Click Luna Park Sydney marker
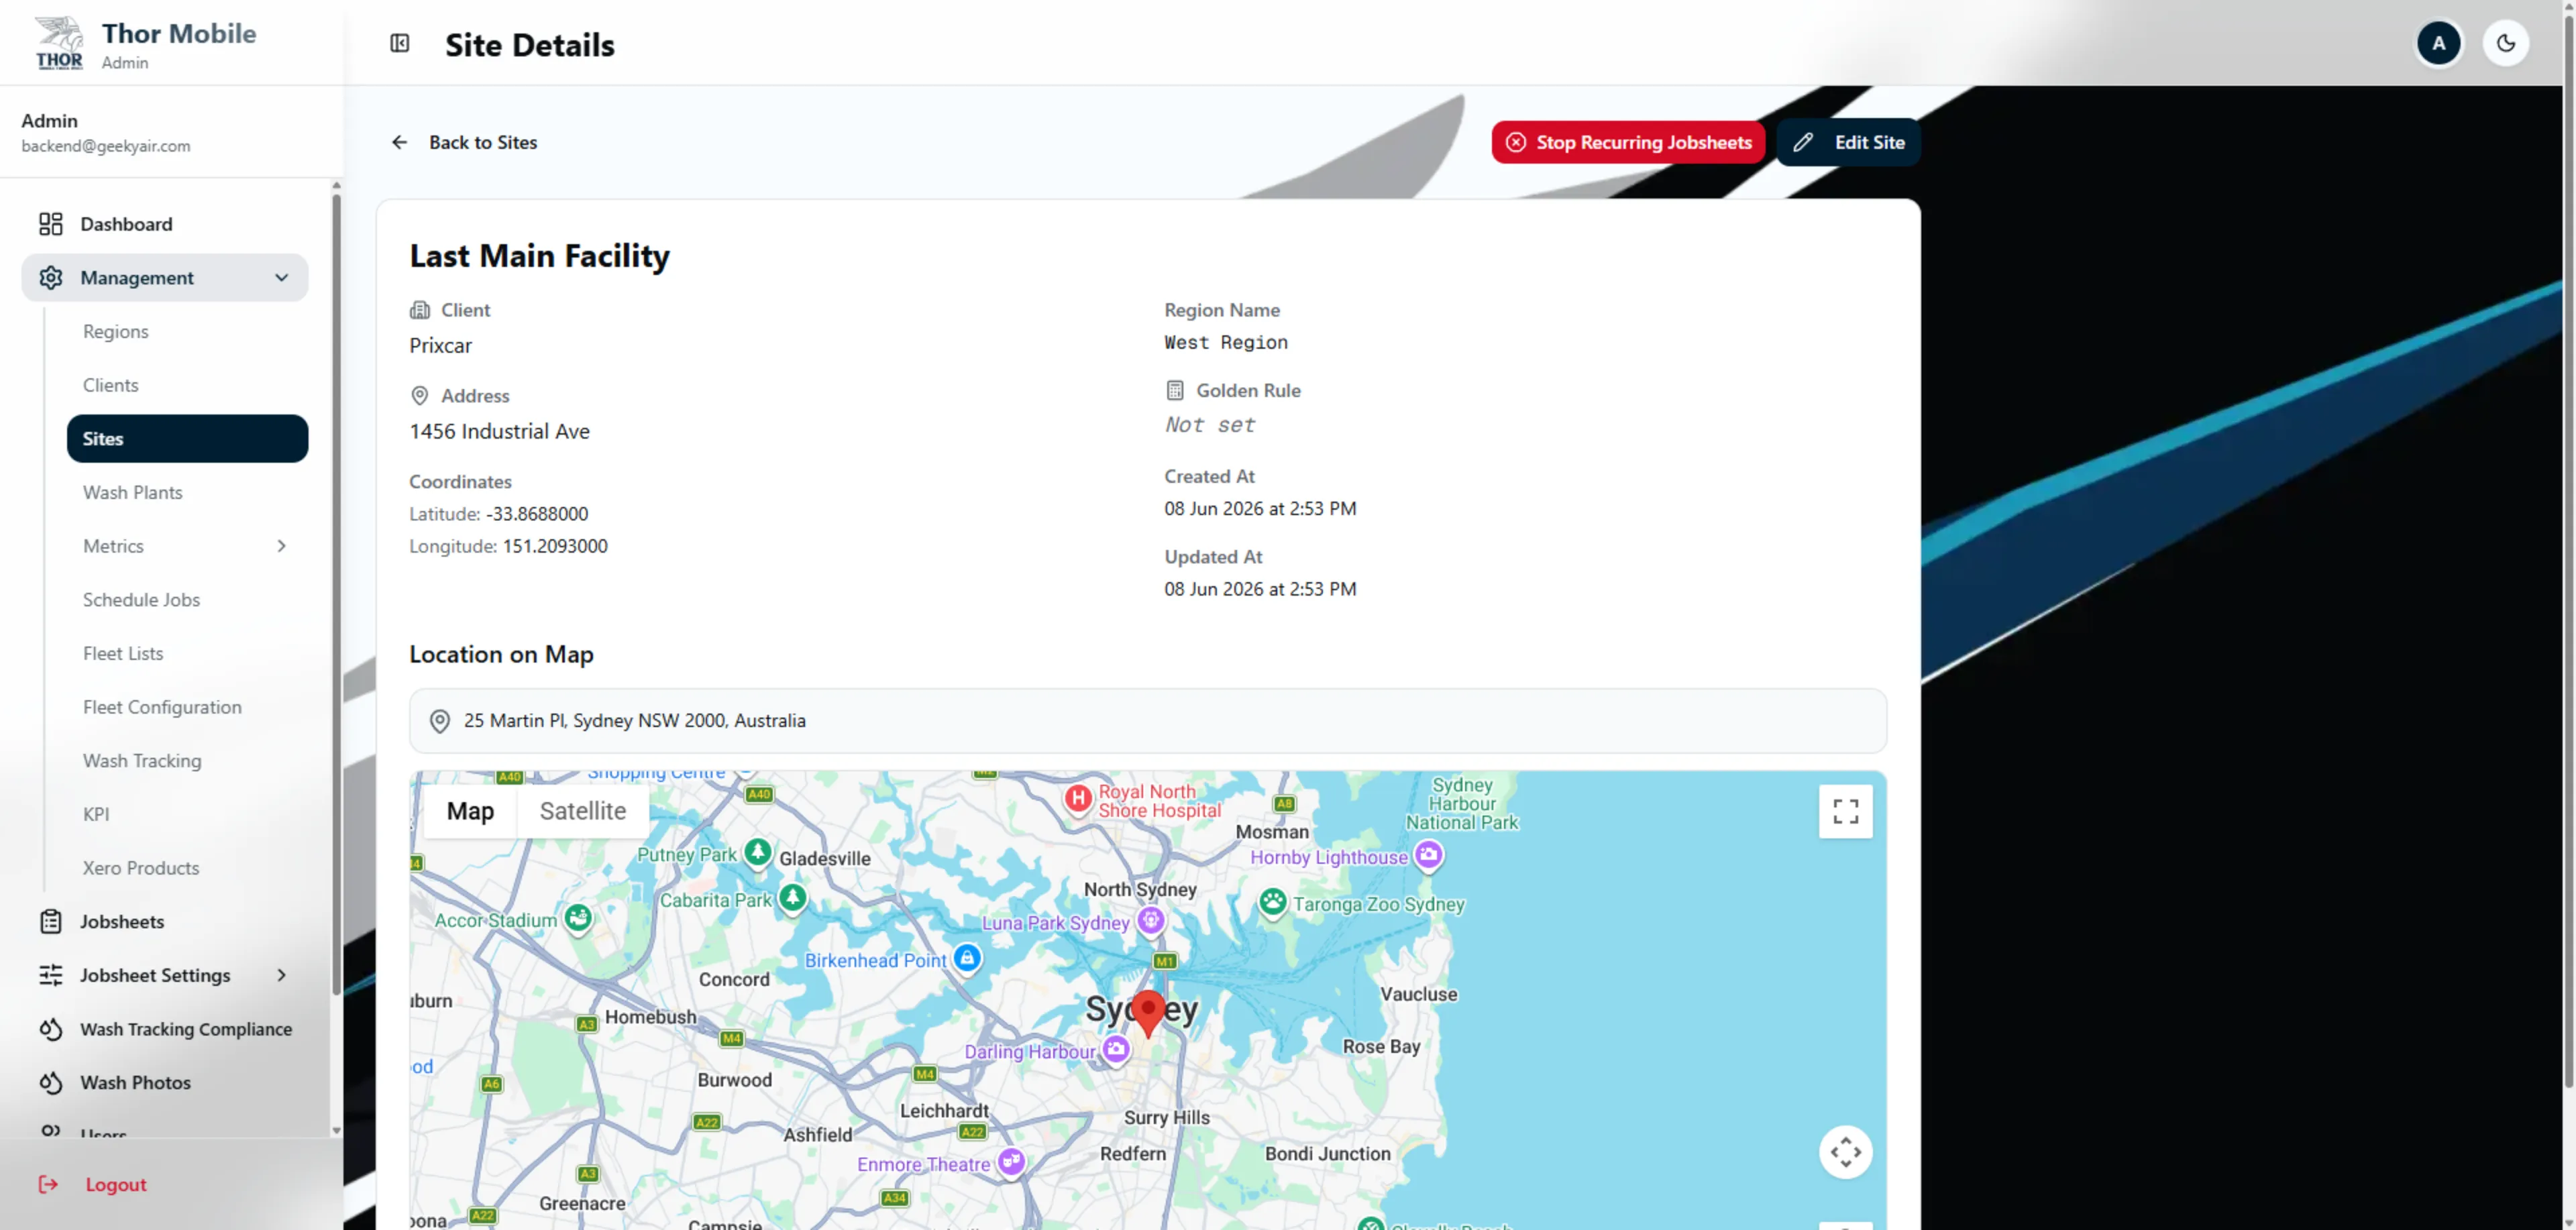The image size is (2576, 1230). (1151, 921)
